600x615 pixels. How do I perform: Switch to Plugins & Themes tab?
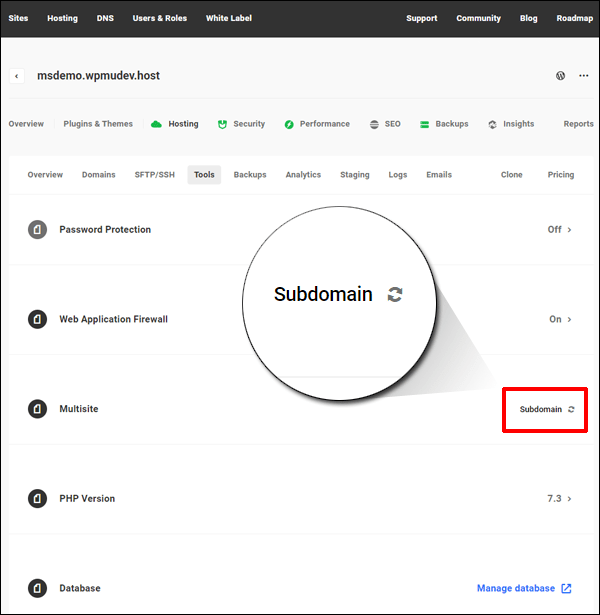[98, 124]
